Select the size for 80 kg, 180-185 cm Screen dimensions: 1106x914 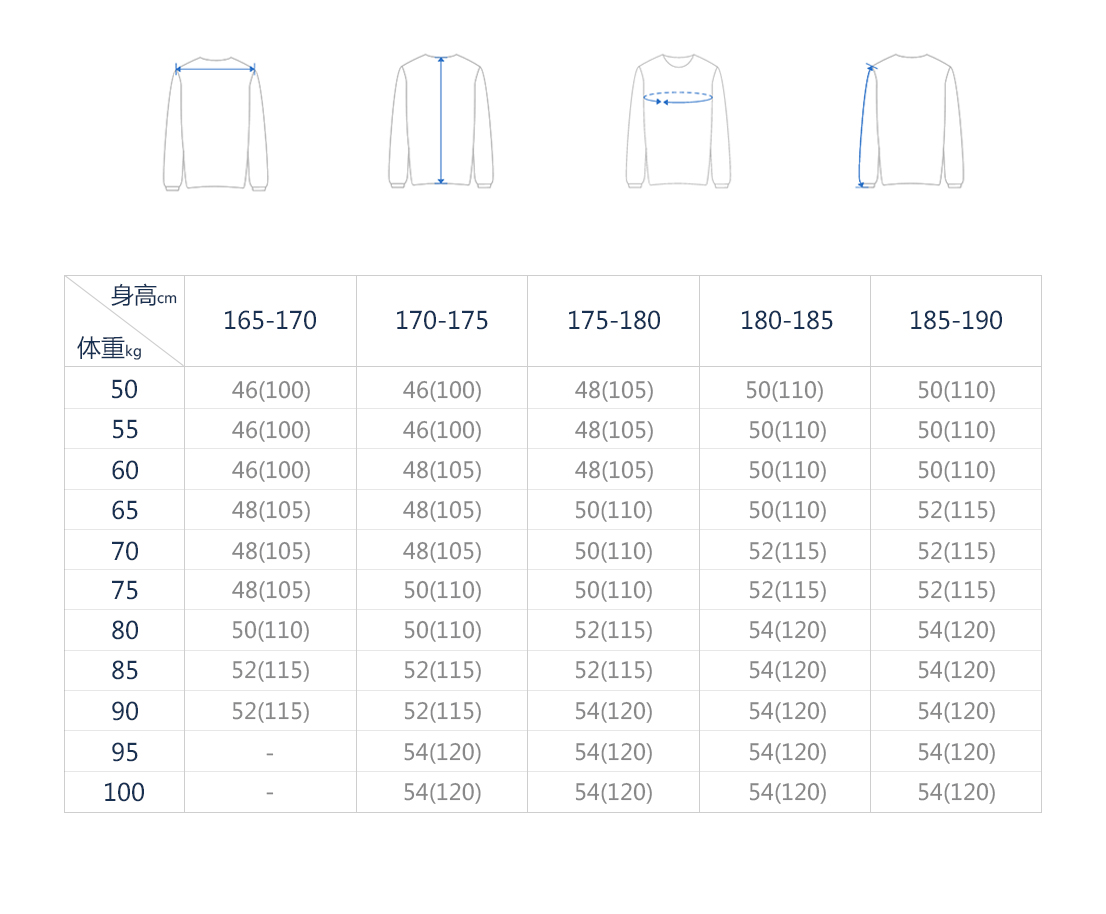click(788, 631)
